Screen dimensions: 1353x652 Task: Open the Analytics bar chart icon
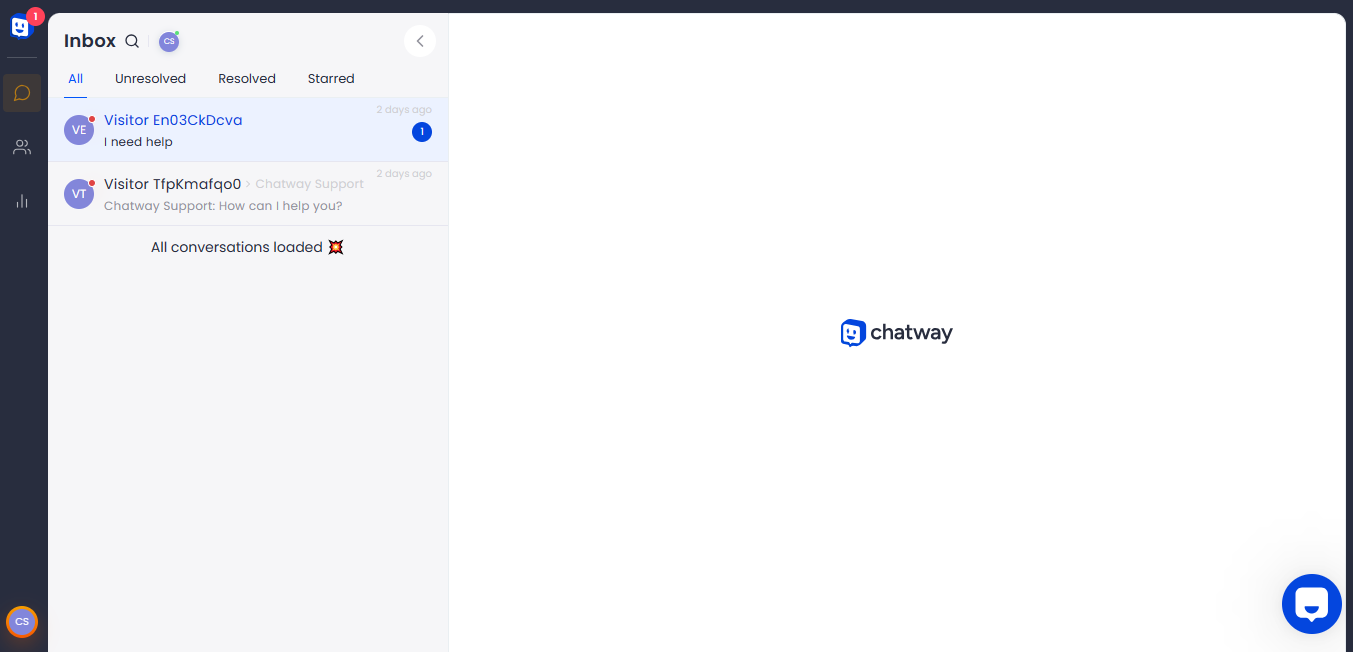click(x=22, y=201)
